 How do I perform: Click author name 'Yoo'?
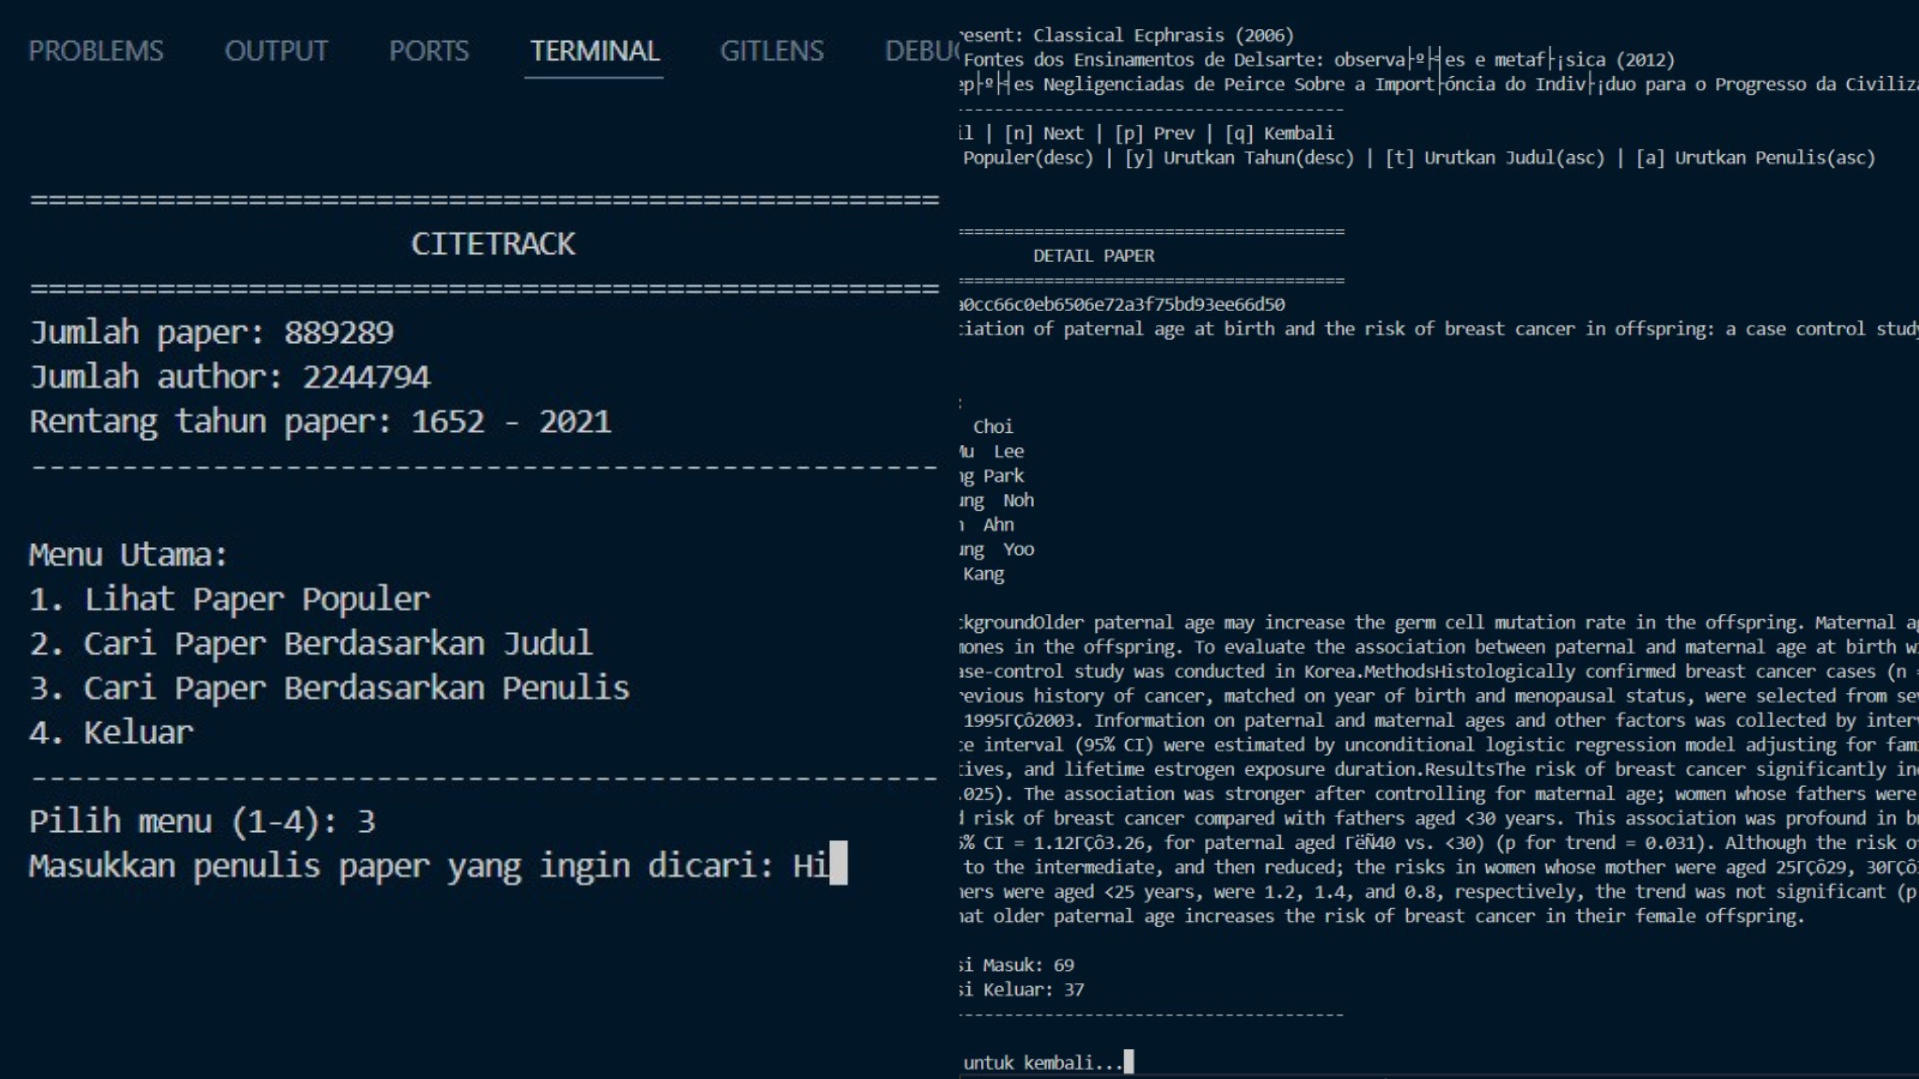click(x=1019, y=550)
